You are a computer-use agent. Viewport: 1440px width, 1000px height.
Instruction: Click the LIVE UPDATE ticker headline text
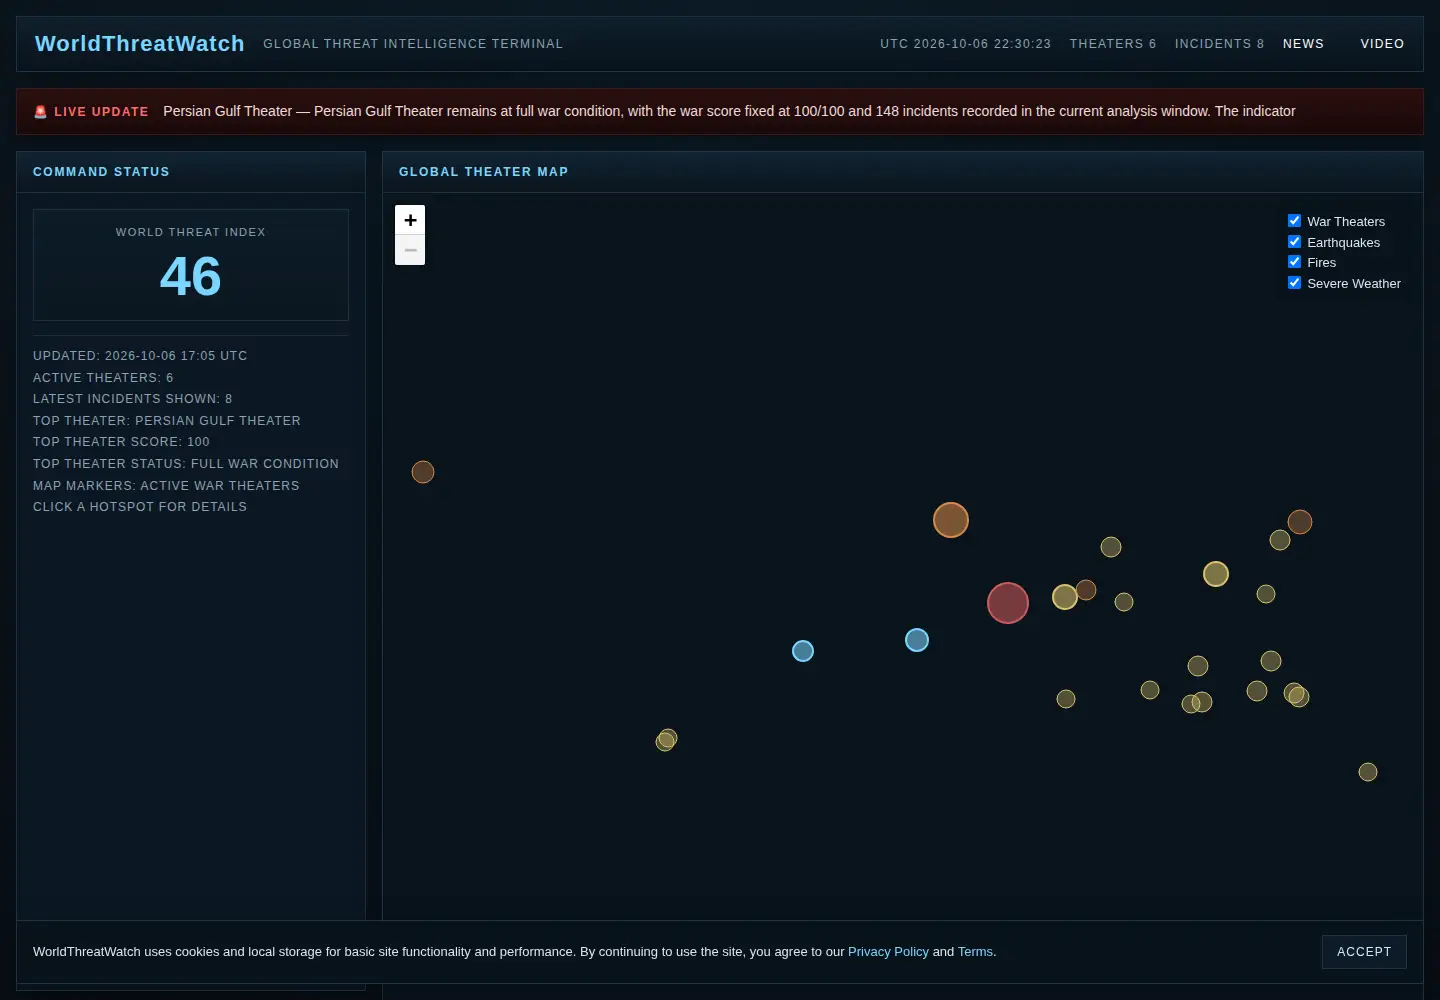click(729, 111)
